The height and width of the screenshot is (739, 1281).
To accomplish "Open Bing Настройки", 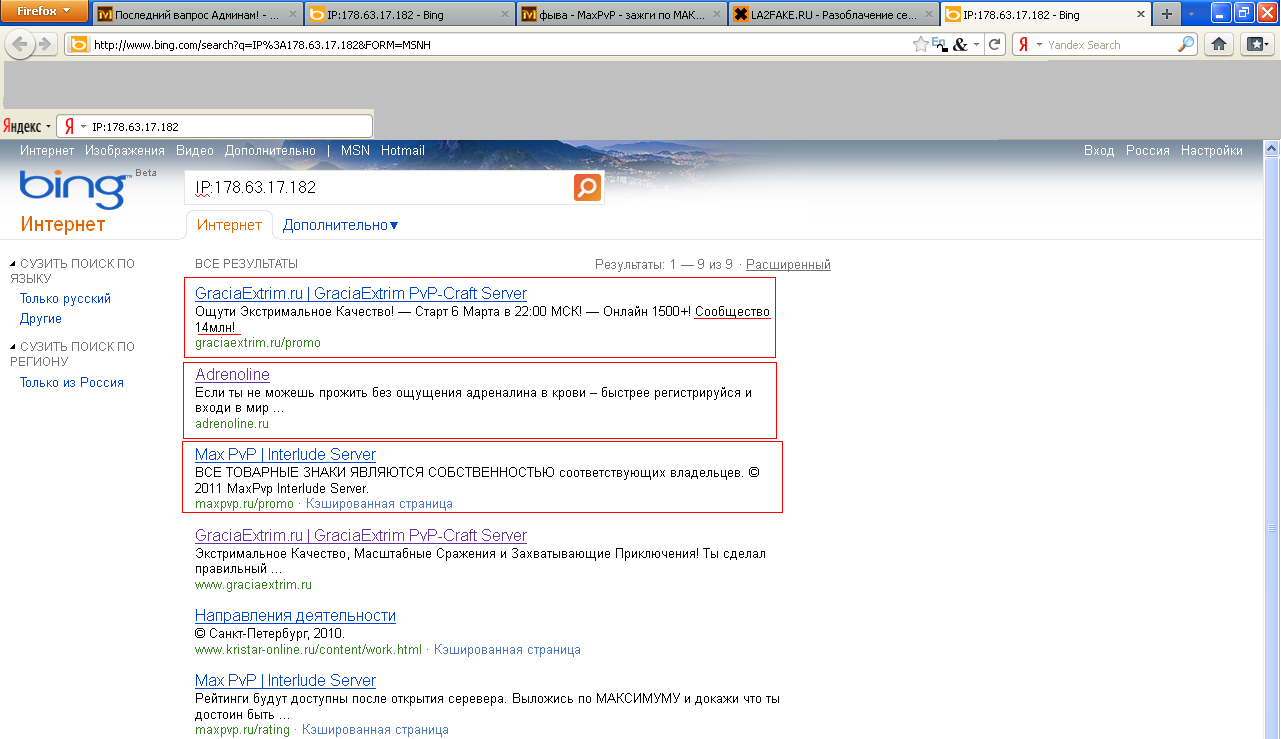I will pos(1212,151).
